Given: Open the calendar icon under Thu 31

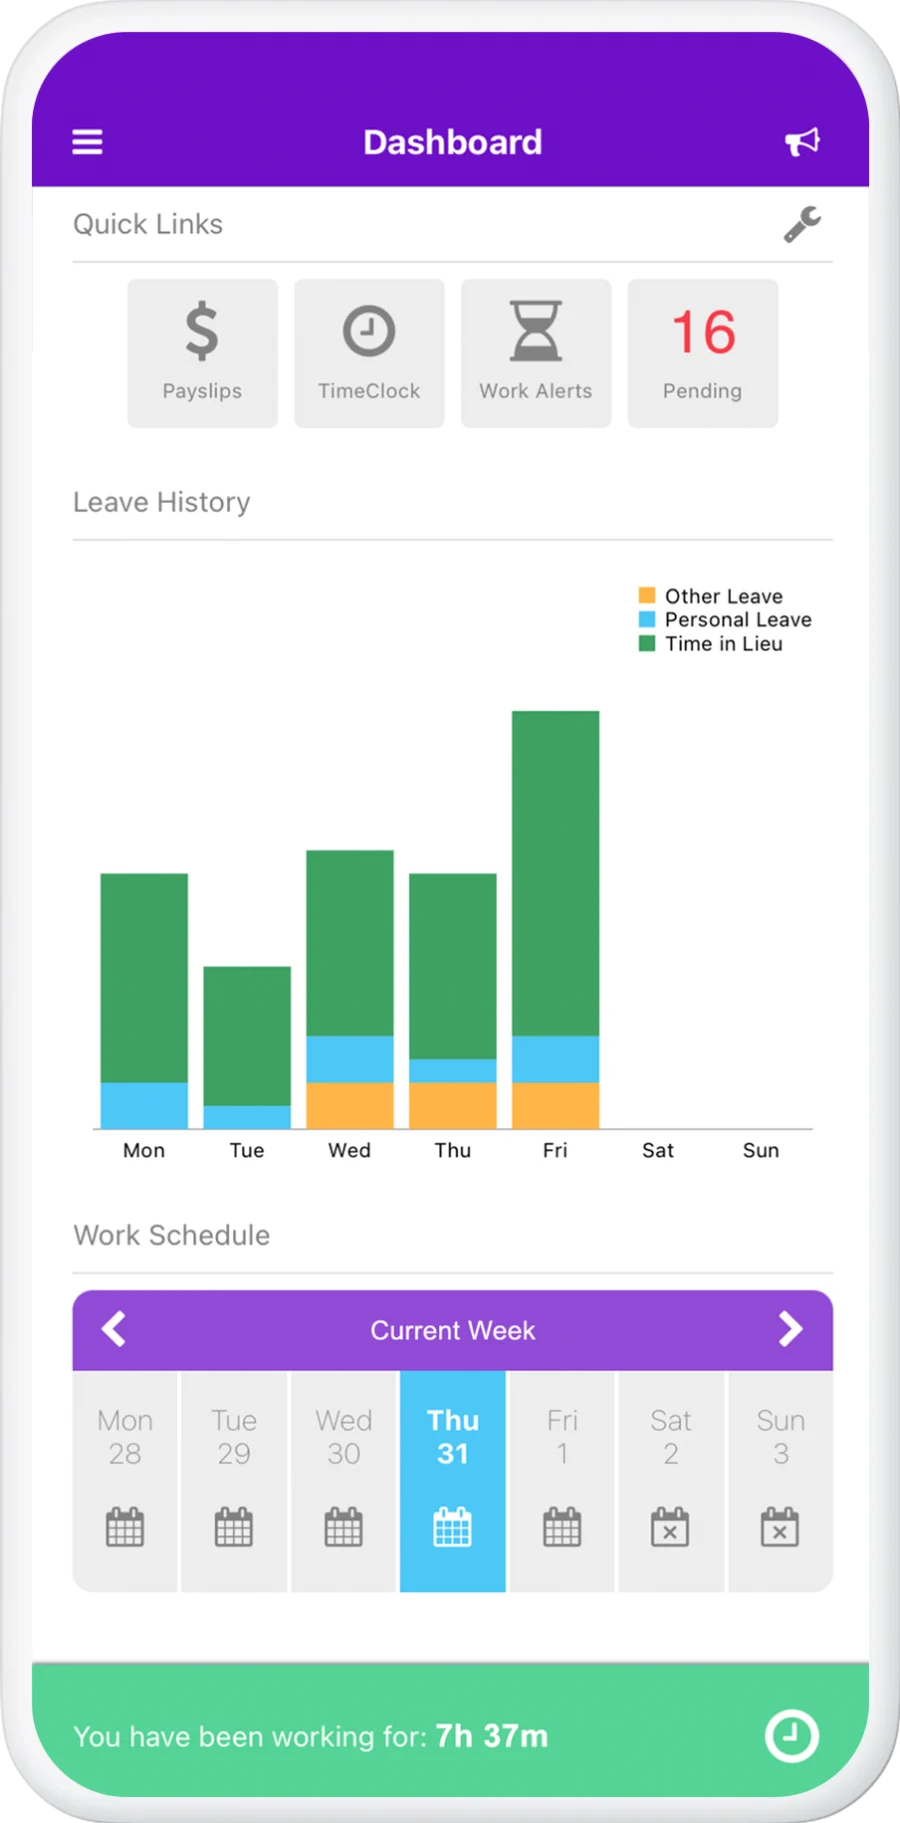Looking at the screenshot, I should tap(452, 1527).
